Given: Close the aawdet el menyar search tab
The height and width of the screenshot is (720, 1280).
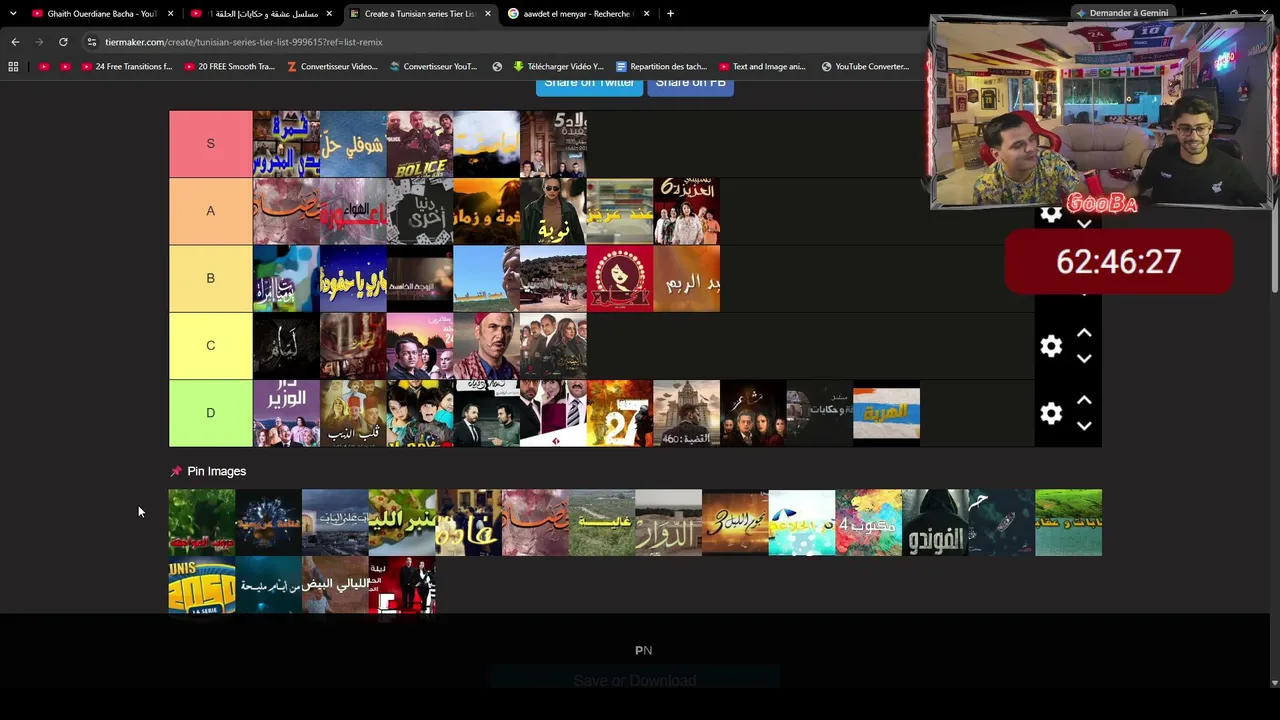Looking at the screenshot, I should pos(647,14).
